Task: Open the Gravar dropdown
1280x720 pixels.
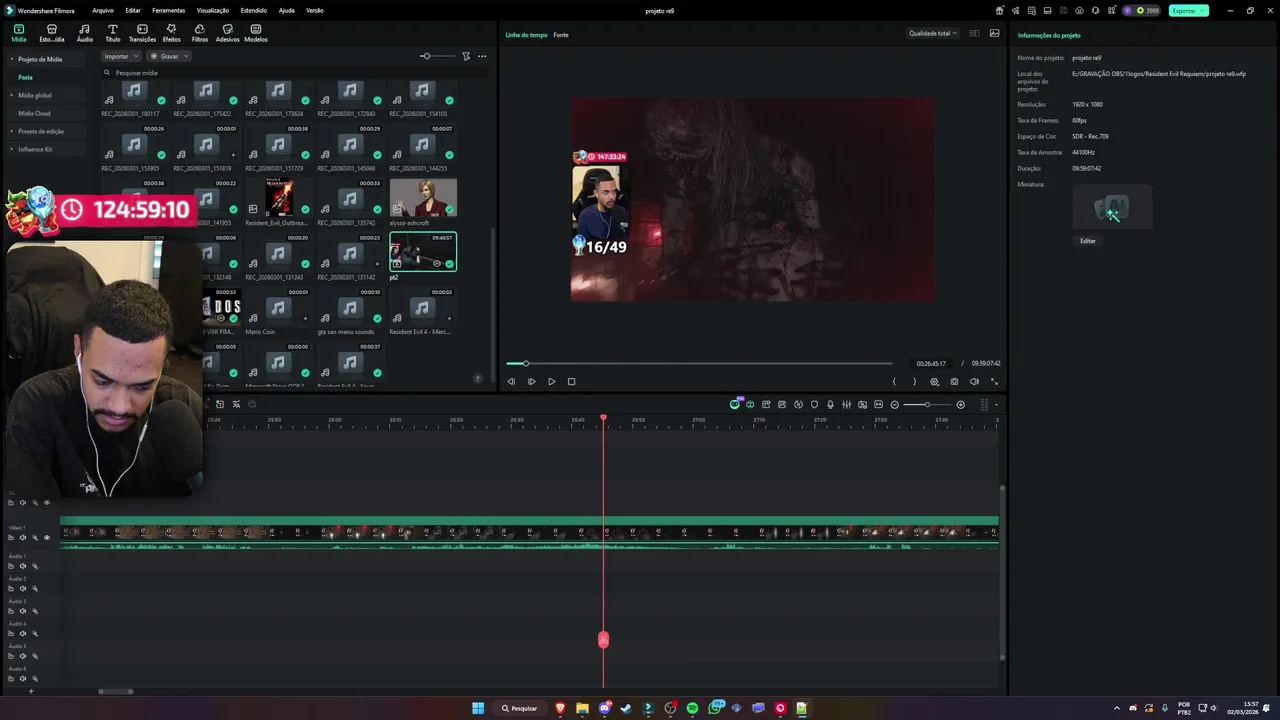Action: (x=168, y=56)
